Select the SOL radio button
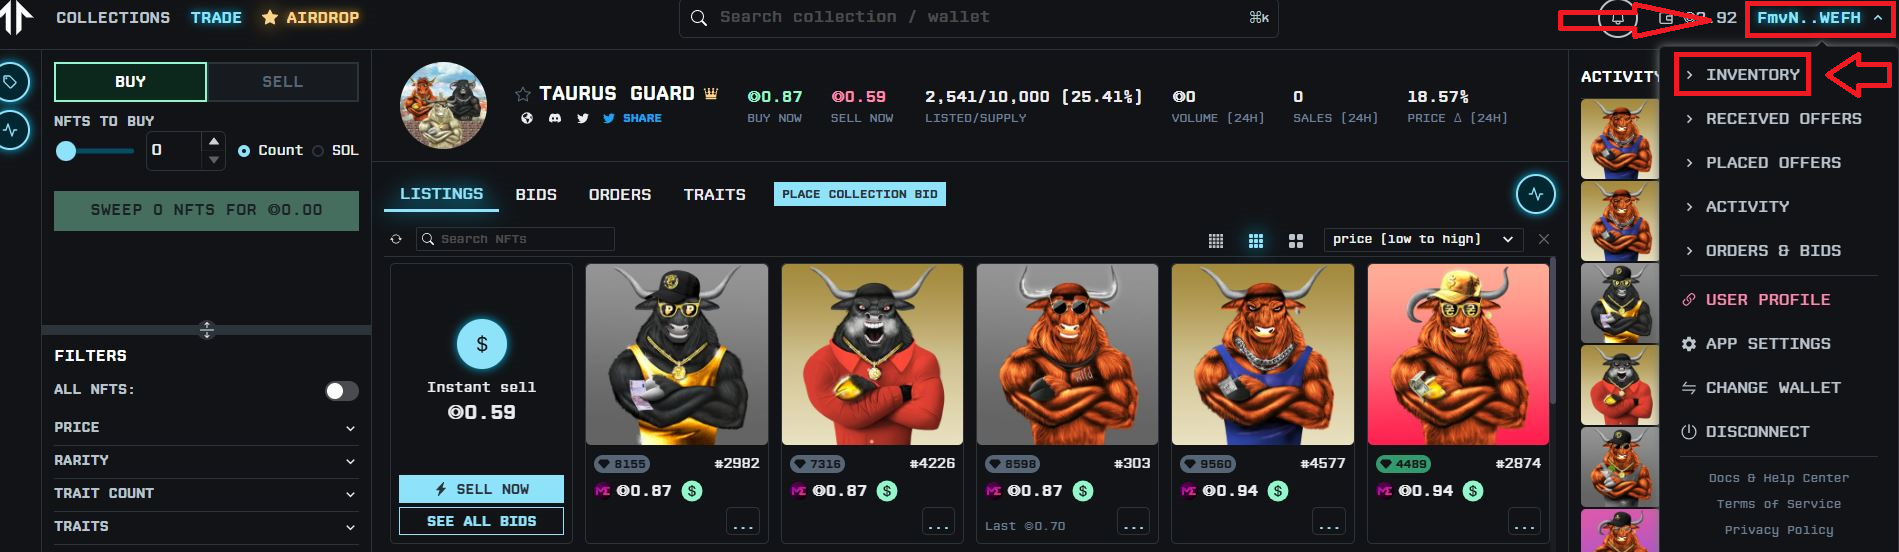Image resolution: width=1899 pixels, height=552 pixels. [318, 151]
